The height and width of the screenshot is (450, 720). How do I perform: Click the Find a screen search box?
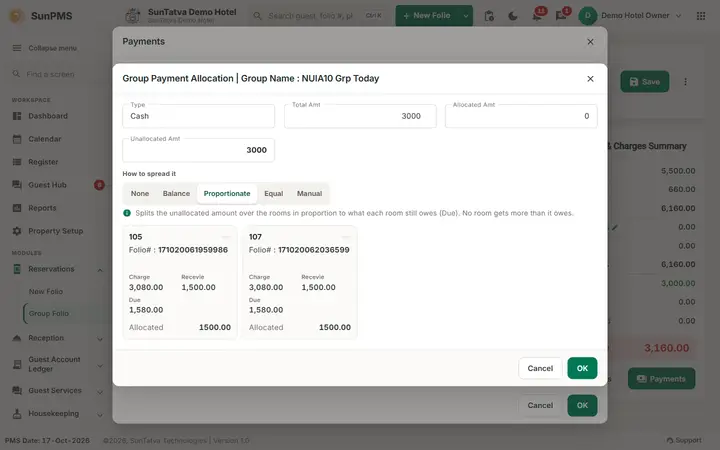tap(56, 74)
